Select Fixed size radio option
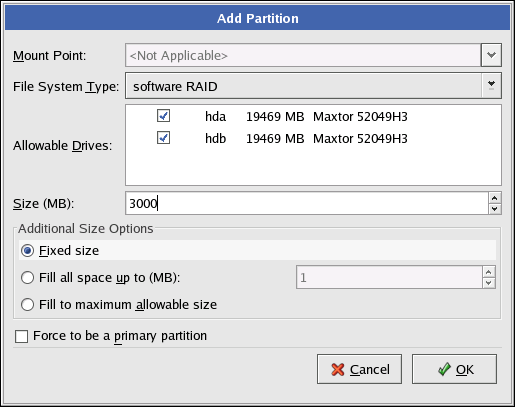 point(27,251)
